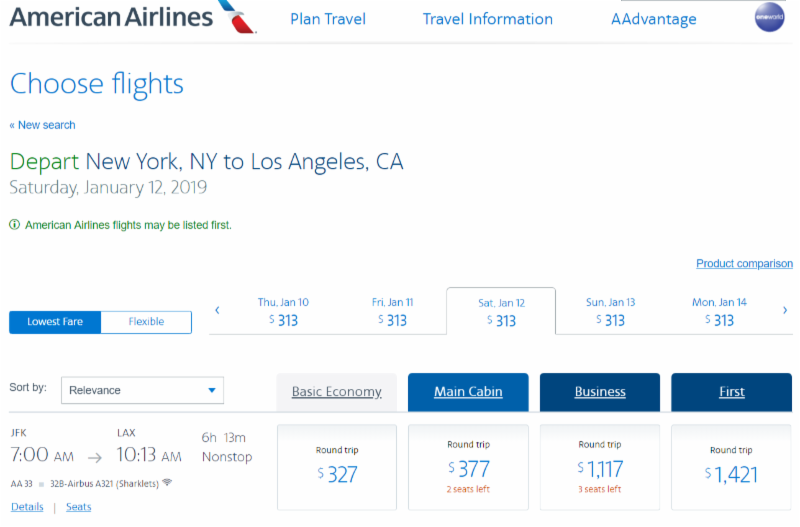Screen dimensions: 800x527
Task: Open the Travel Information menu
Action: [x=488, y=19]
